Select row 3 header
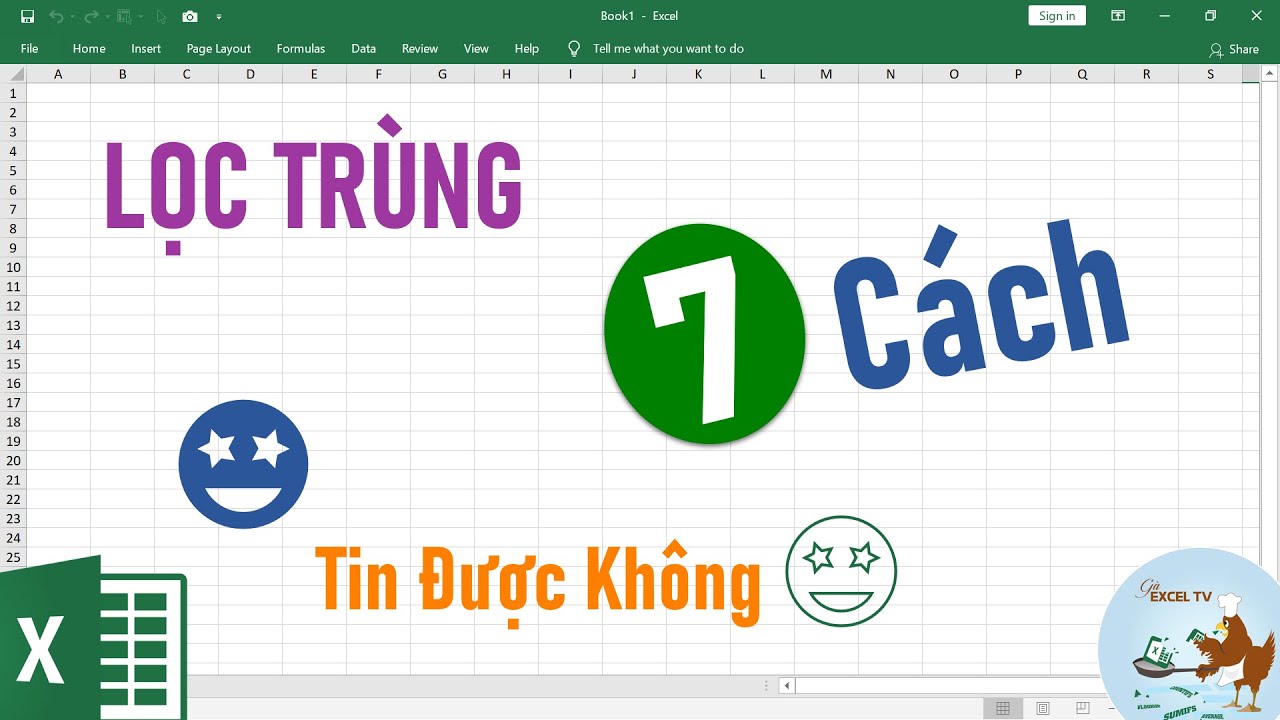The image size is (1280, 720). point(13,132)
